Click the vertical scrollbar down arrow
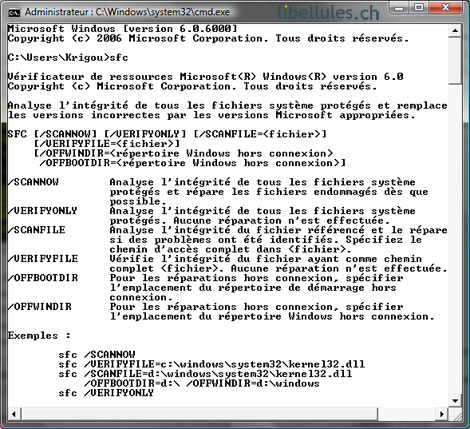Screen dimensions: 470x429 coord(455,400)
